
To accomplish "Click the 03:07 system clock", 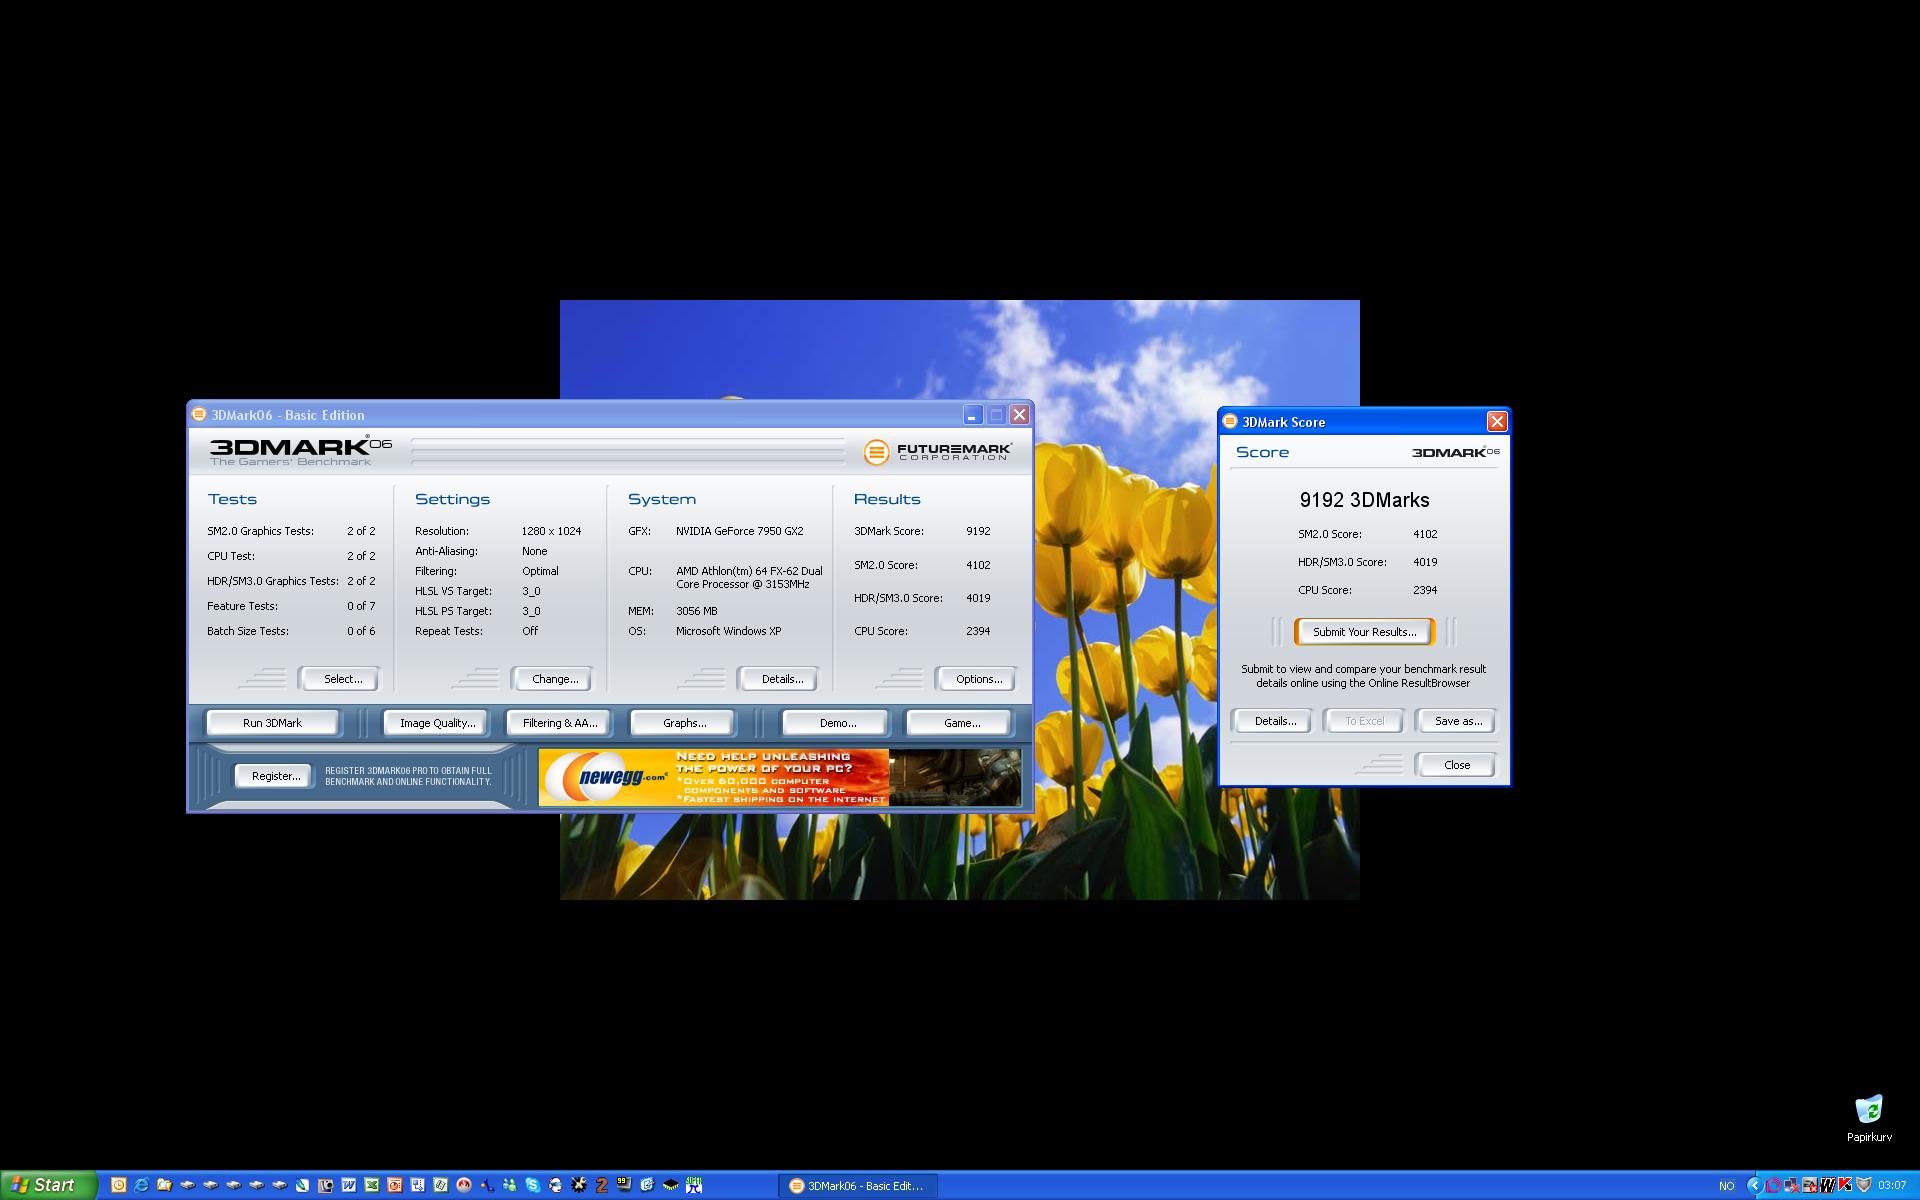I will [1892, 1186].
